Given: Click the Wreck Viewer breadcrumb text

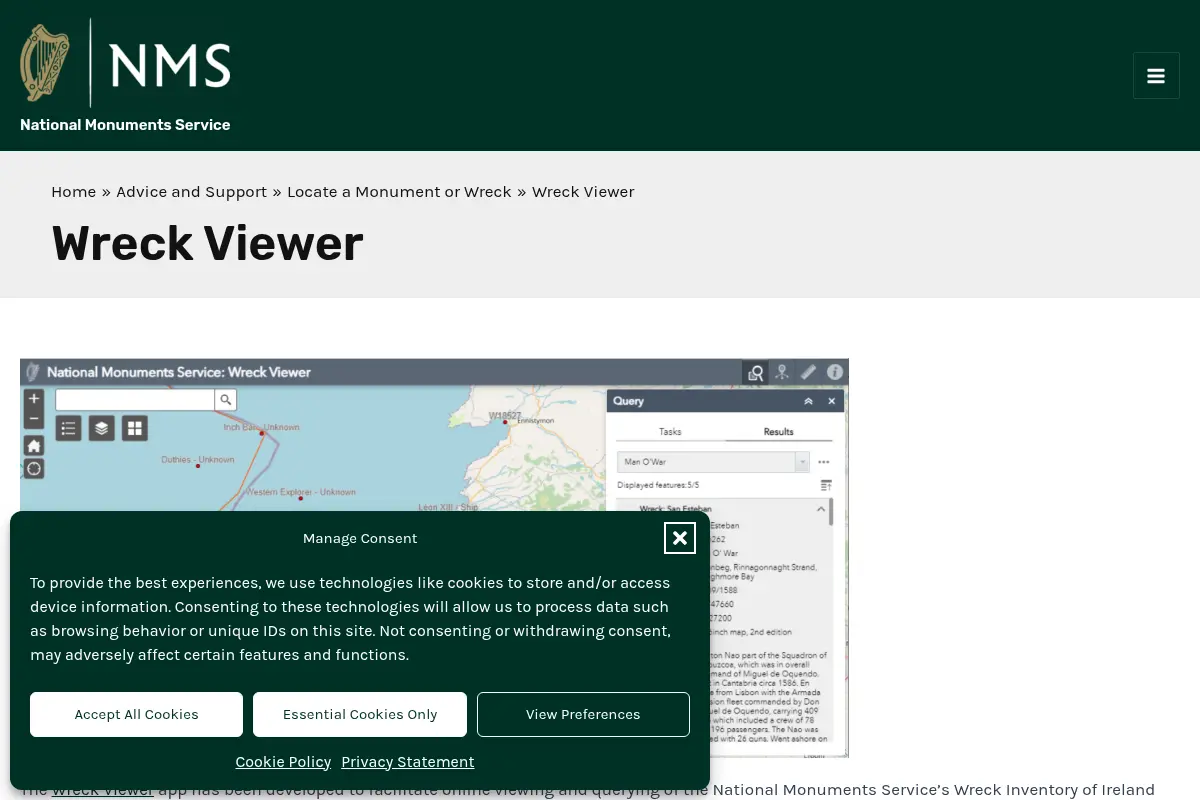Looking at the screenshot, I should [x=583, y=192].
